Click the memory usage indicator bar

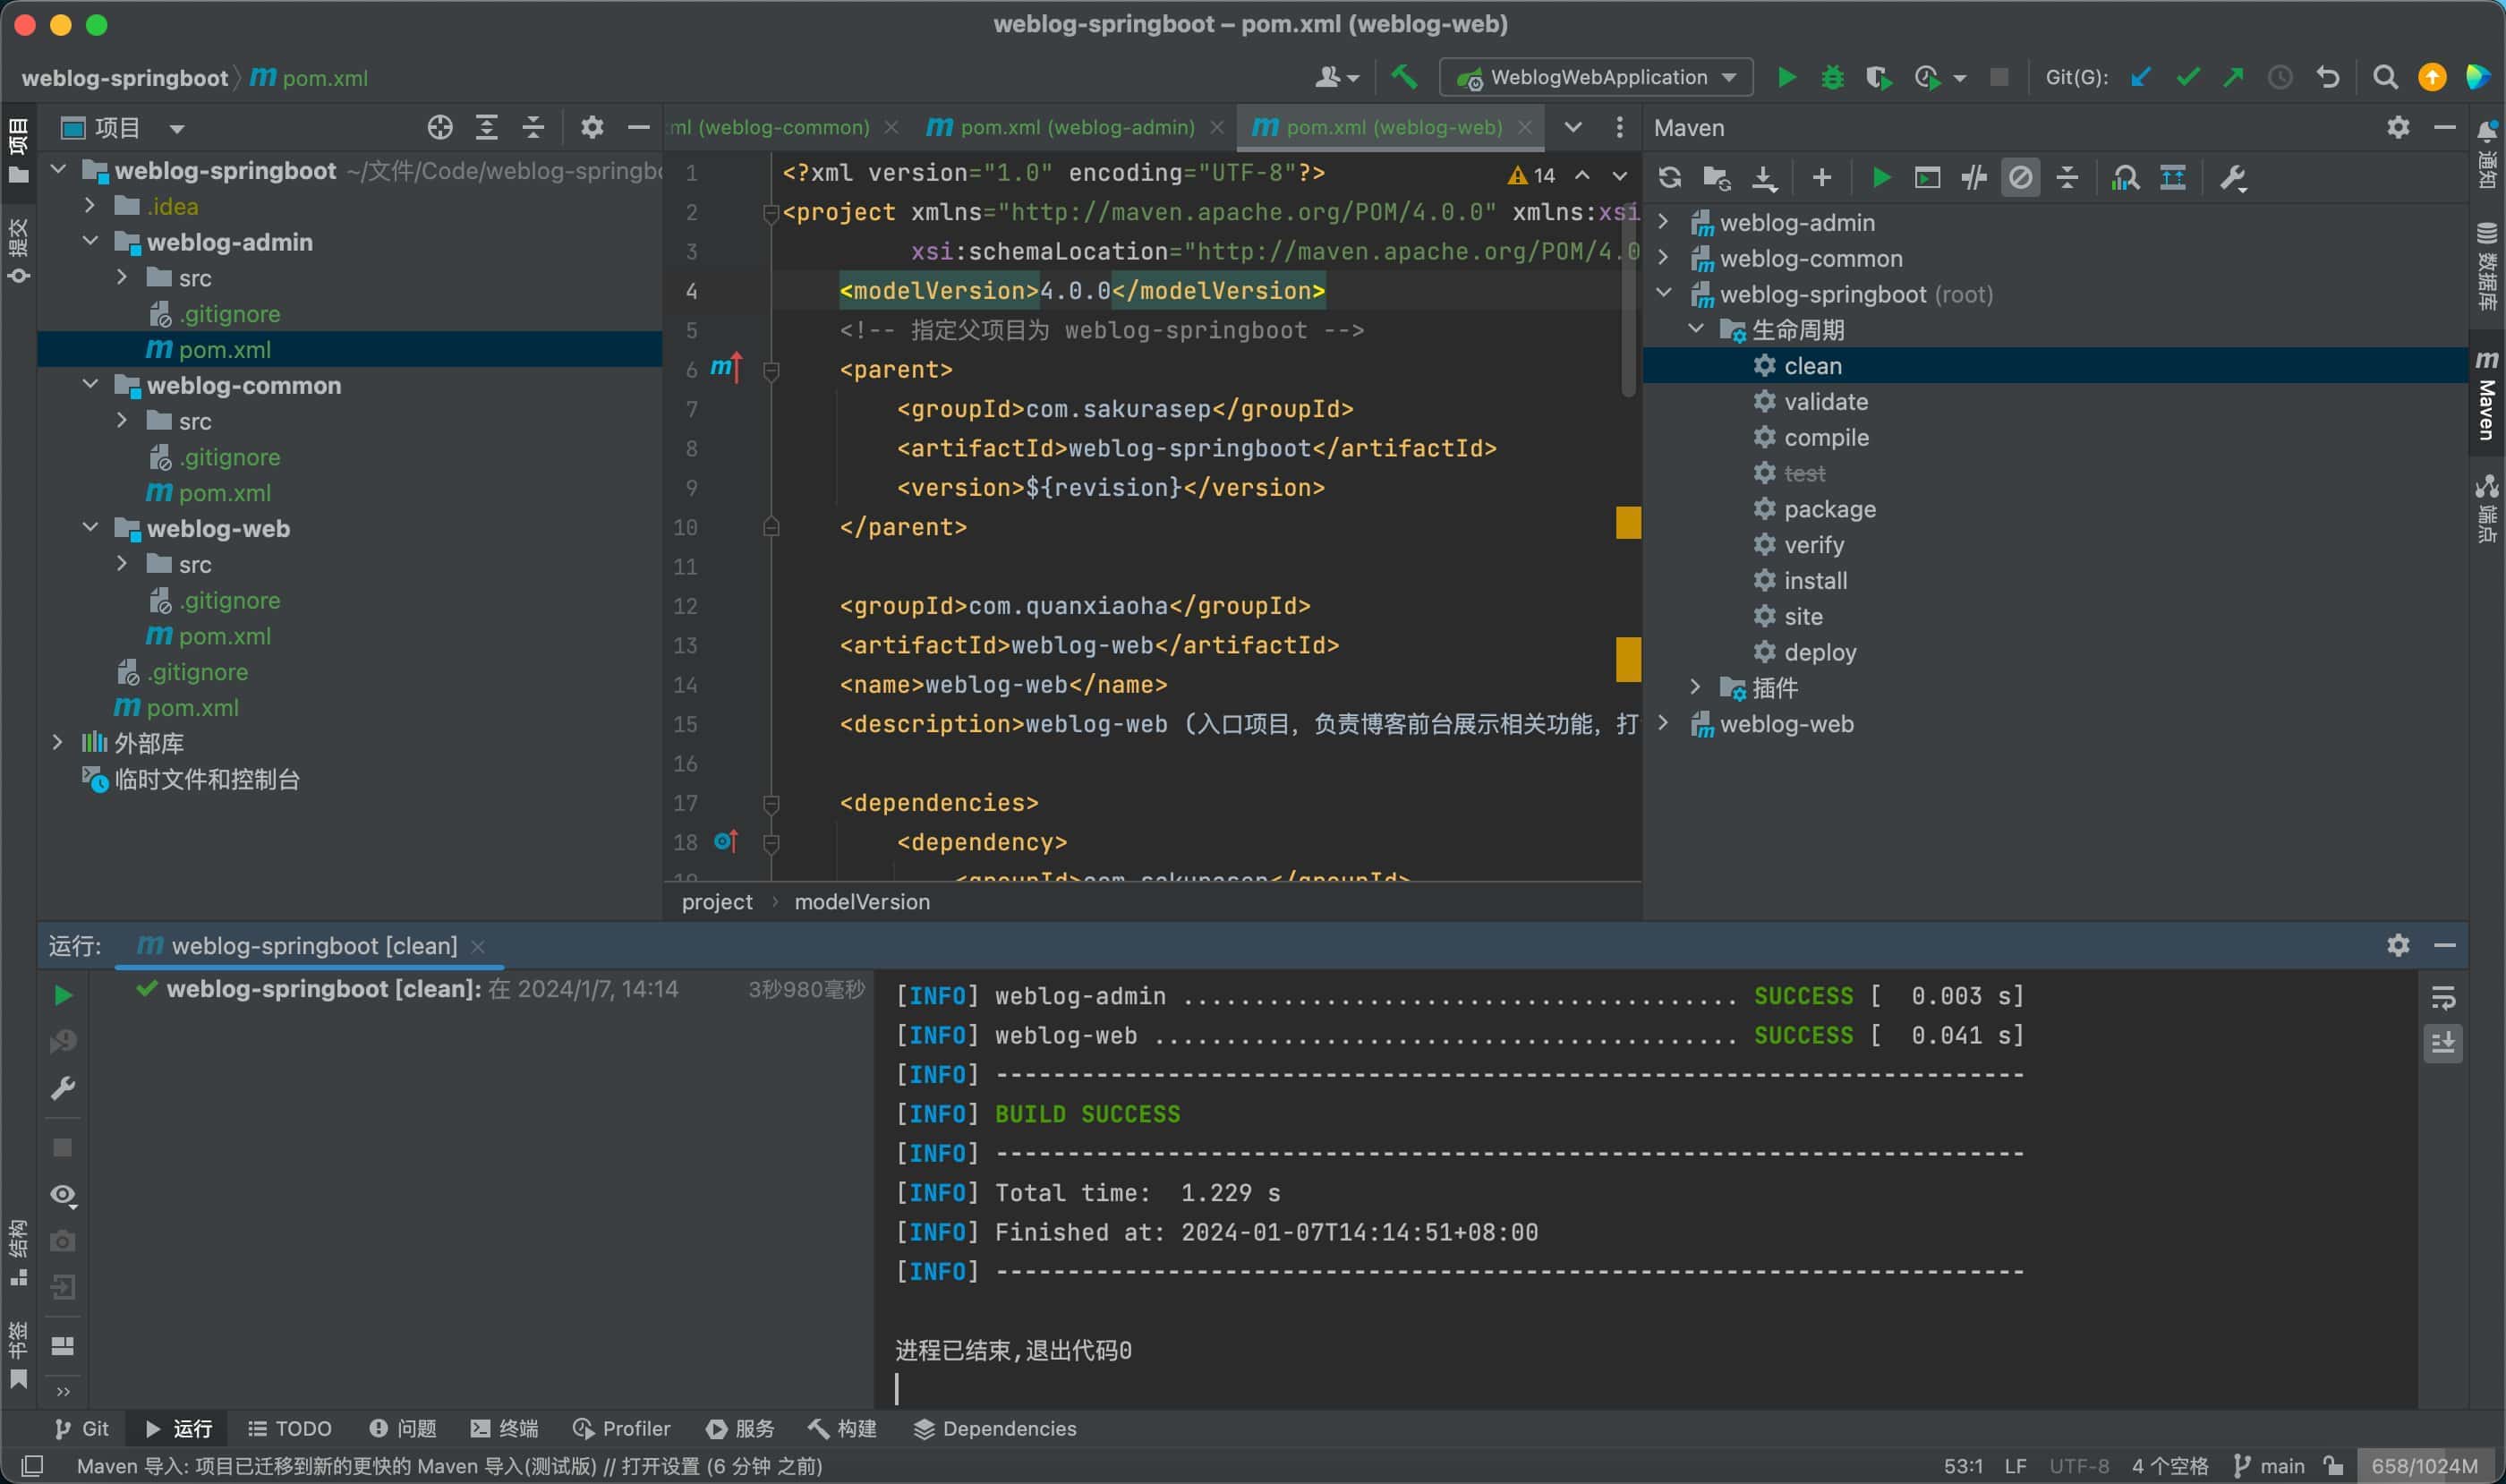(x=2423, y=1466)
